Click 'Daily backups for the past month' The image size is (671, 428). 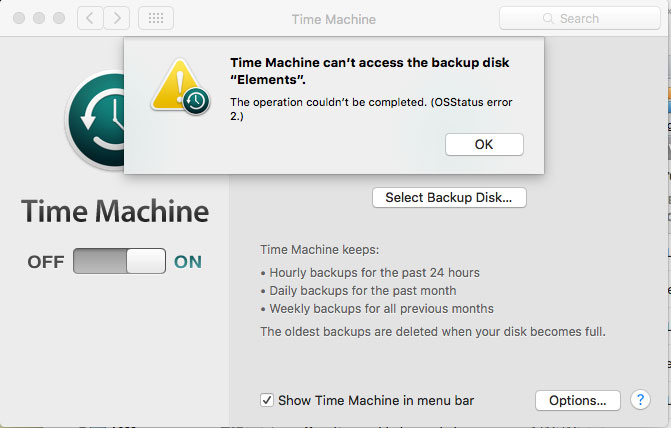click(363, 291)
